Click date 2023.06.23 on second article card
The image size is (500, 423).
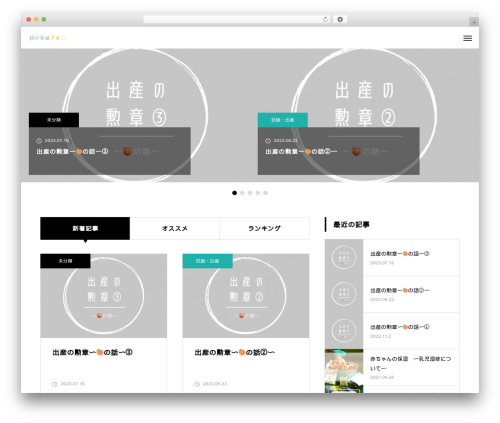pyautogui.click(x=215, y=384)
